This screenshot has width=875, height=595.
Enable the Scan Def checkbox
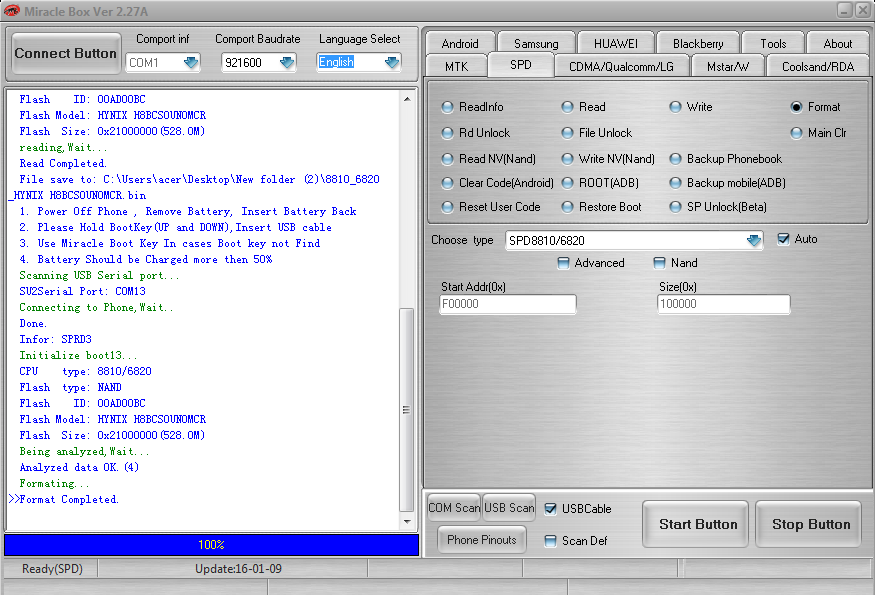pos(550,541)
